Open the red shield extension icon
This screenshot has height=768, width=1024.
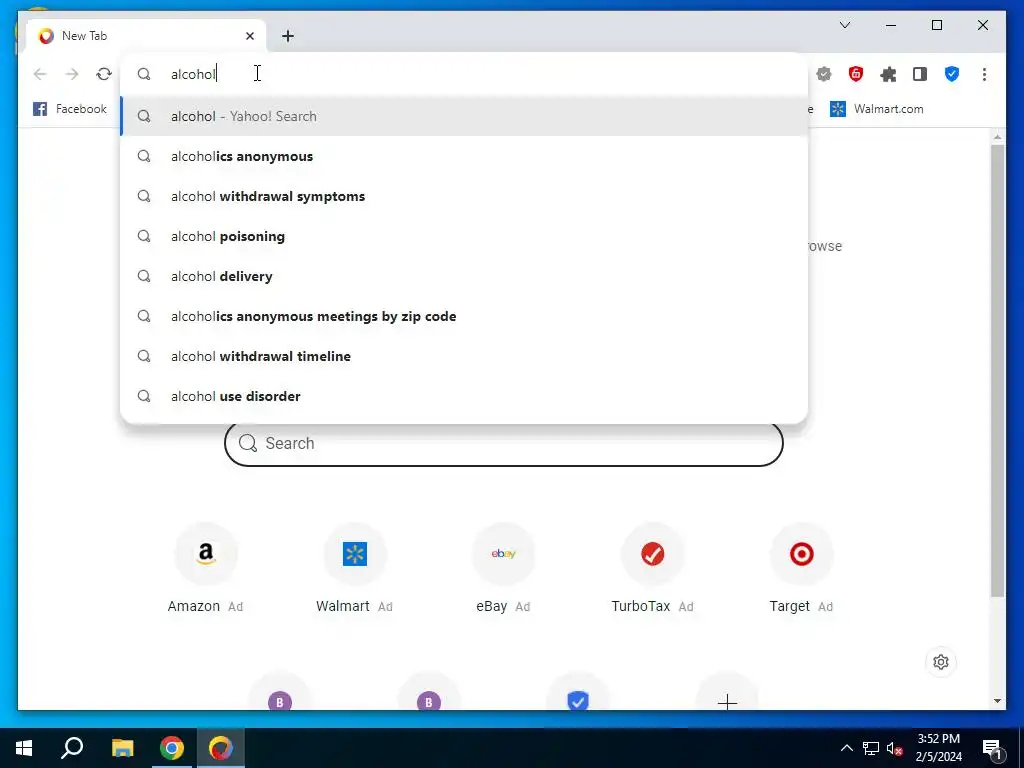(x=856, y=74)
